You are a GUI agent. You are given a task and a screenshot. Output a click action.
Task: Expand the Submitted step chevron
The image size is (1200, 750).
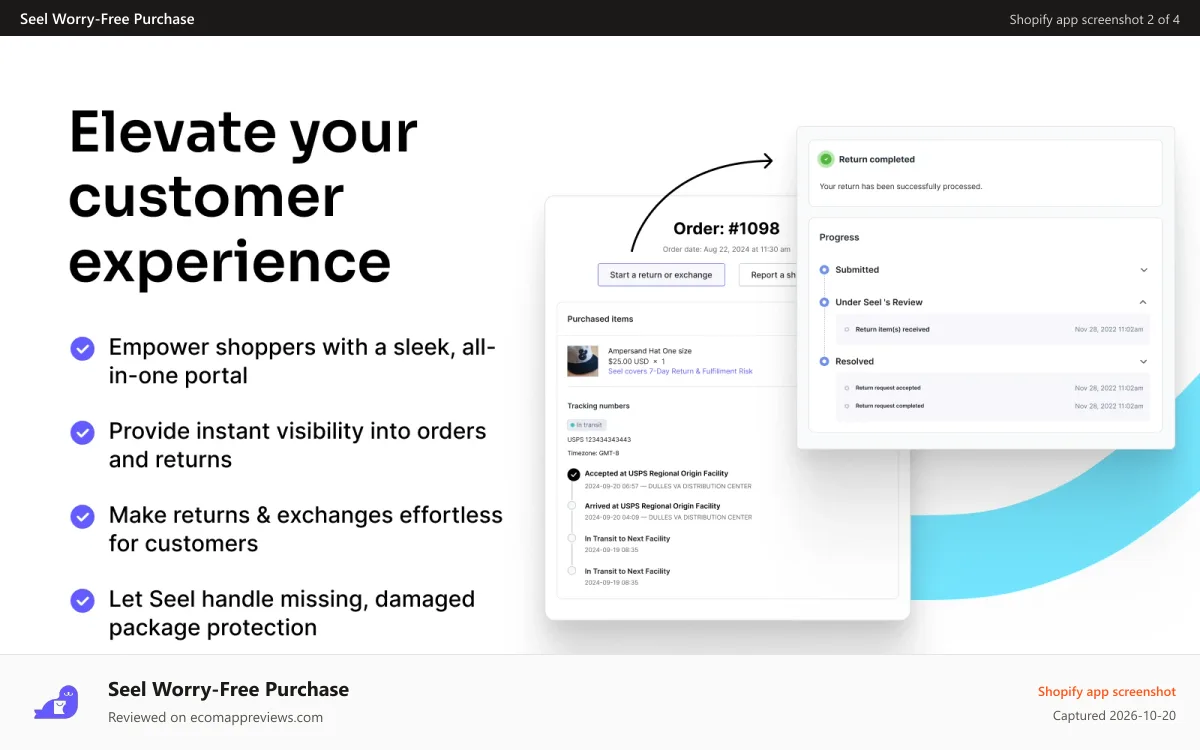1144,270
